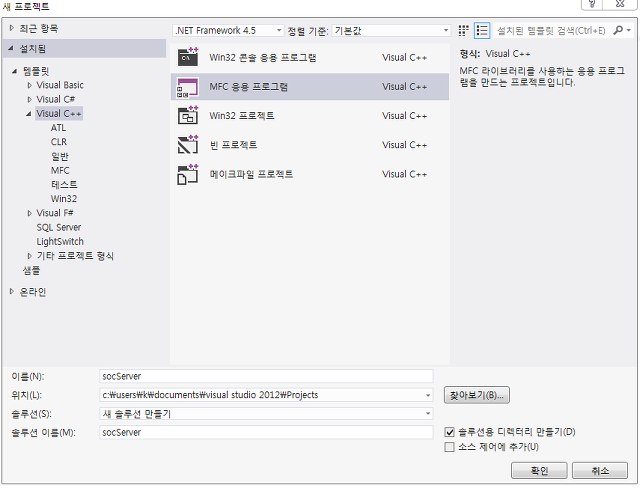Select the makefile project template icon
The image size is (640, 488).
click(188, 174)
